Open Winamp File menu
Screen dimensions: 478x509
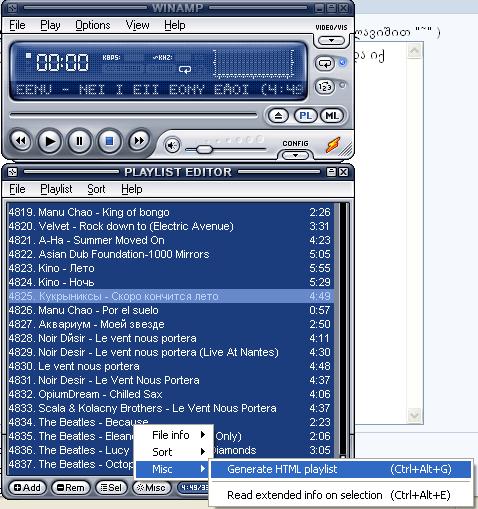[x=17, y=25]
